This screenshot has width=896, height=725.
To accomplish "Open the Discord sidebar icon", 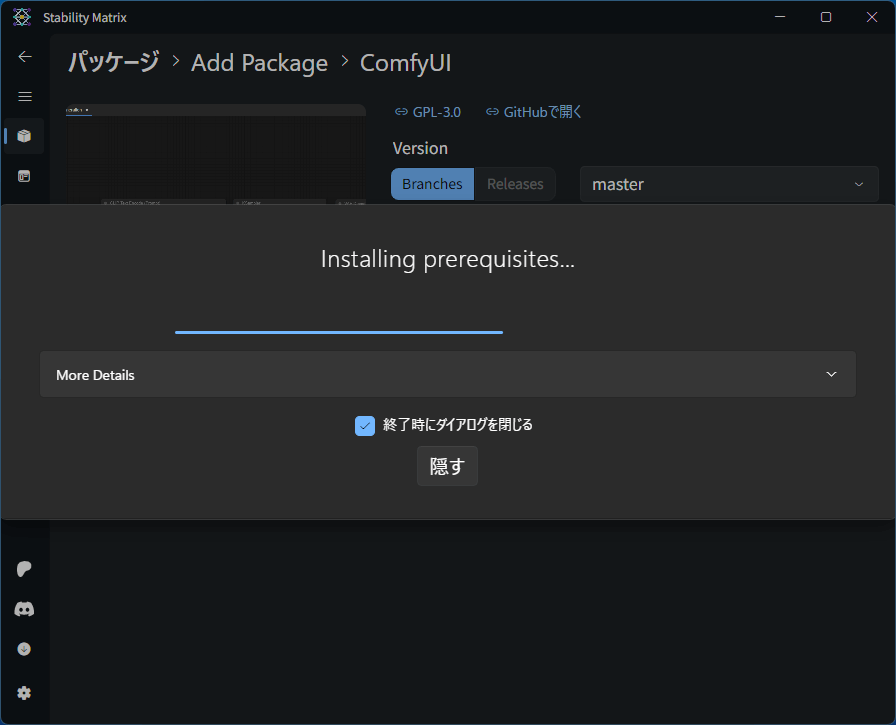I will point(24,610).
